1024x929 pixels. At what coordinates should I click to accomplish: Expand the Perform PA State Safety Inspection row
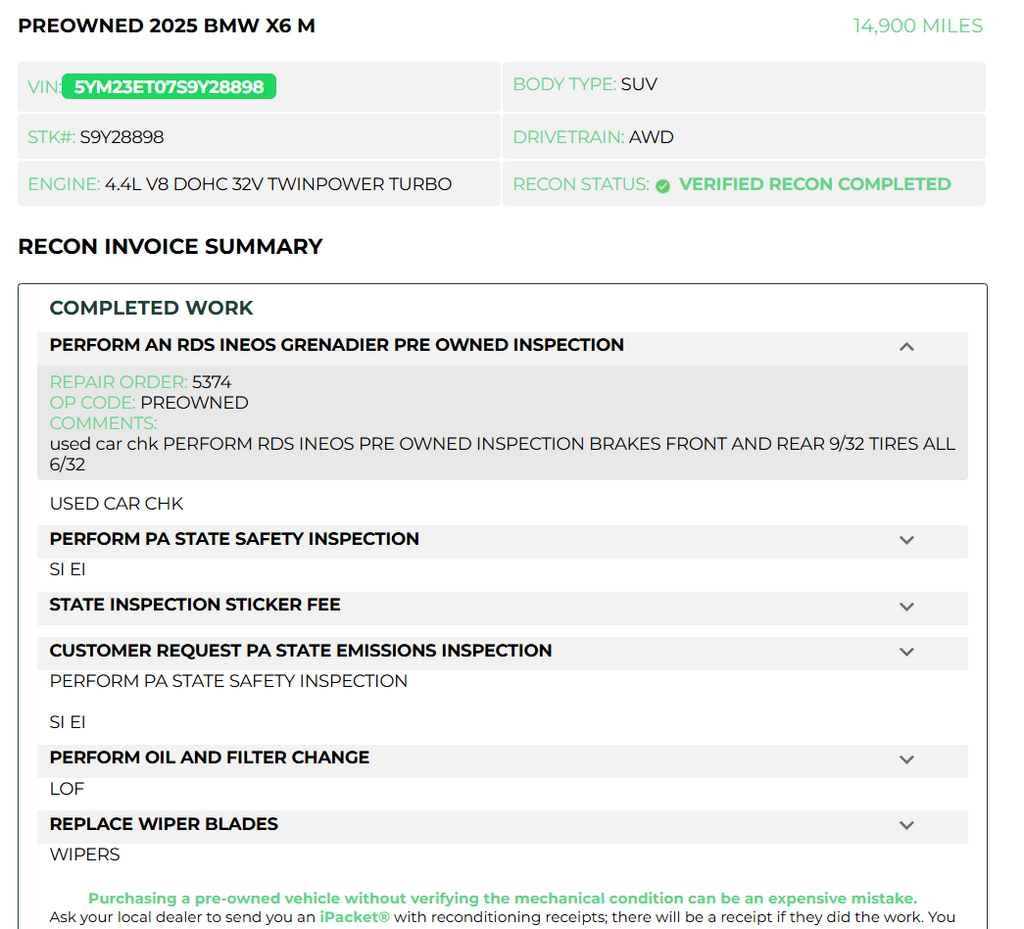coord(502,540)
